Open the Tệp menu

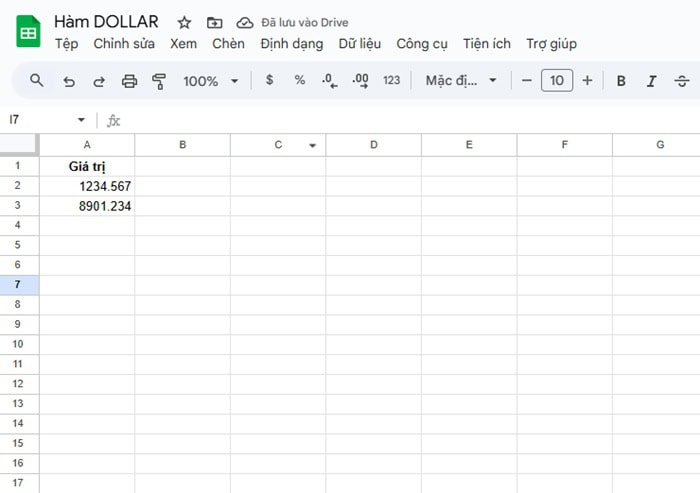(x=67, y=44)
